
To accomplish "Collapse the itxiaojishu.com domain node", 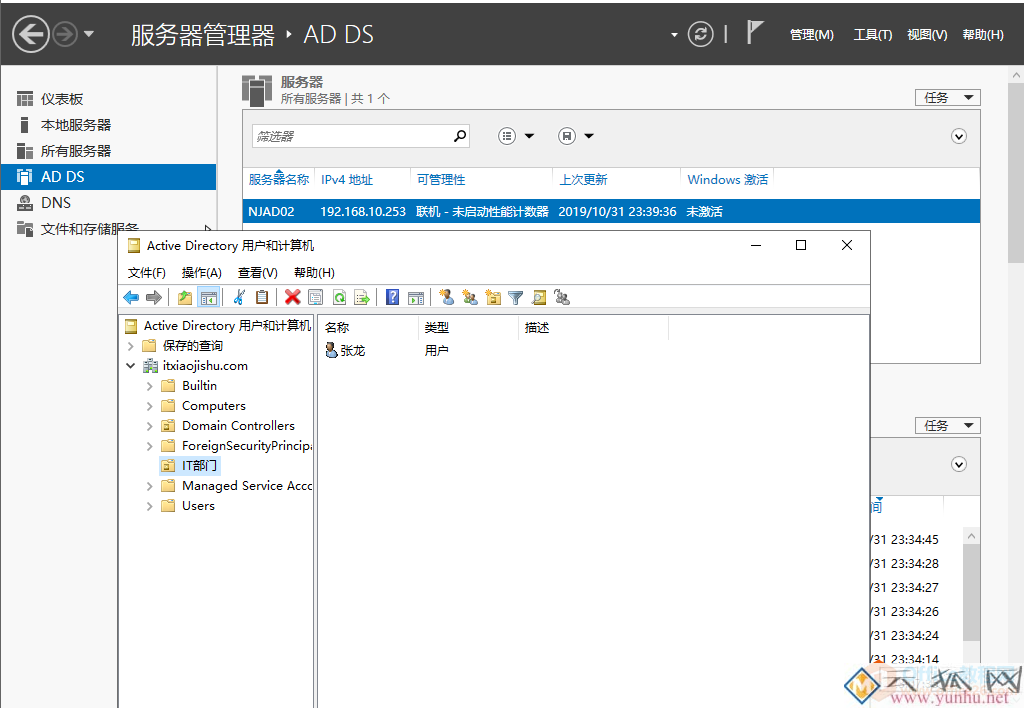I will (x=131, y=366).
